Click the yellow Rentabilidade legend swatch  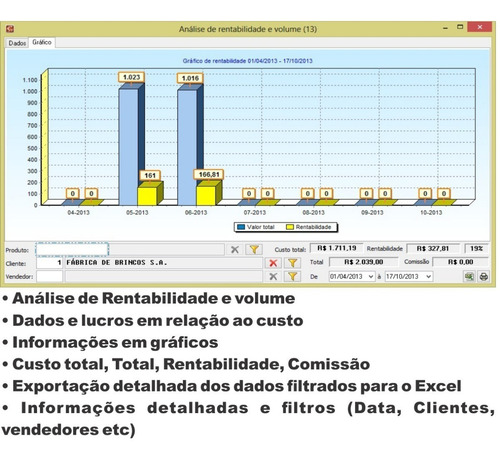(x=290, y=227)
